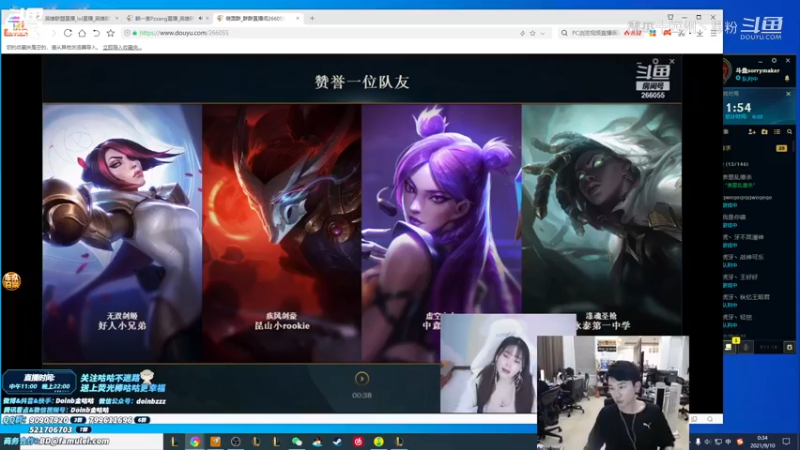Expand the address bar dropdown chevron

(x=542, y=33)
